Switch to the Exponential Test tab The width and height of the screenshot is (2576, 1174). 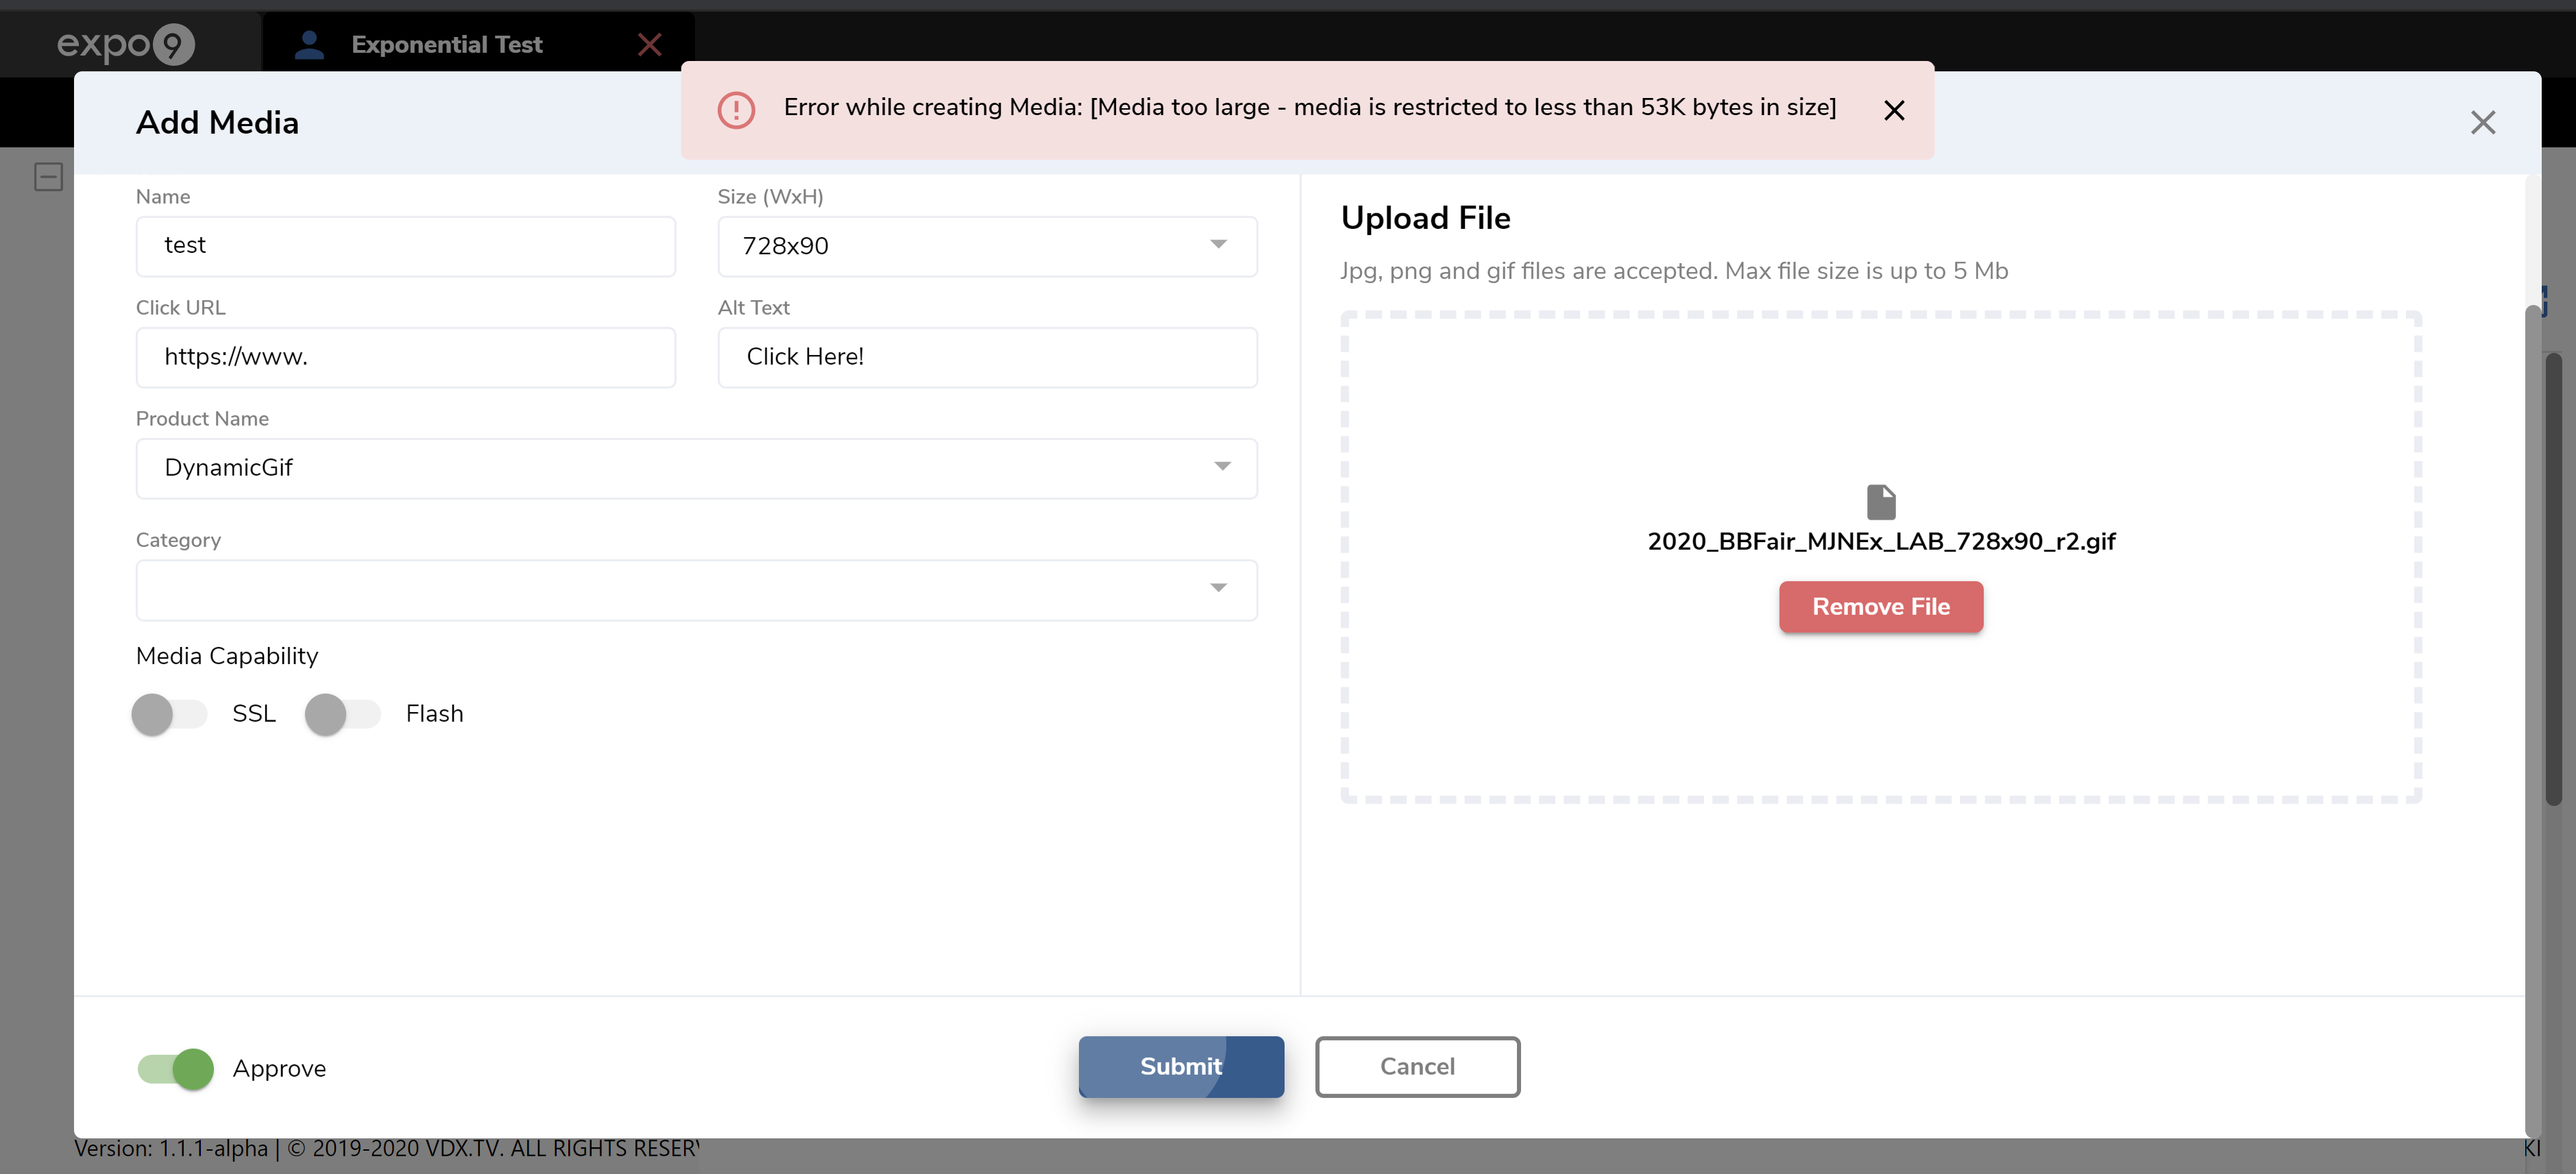point(446,44)
